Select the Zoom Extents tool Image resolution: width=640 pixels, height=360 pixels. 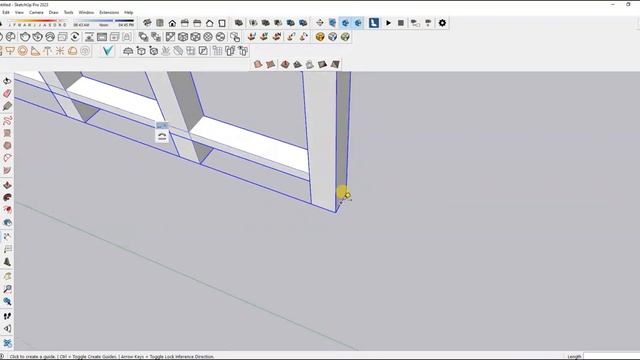(7, 302)
